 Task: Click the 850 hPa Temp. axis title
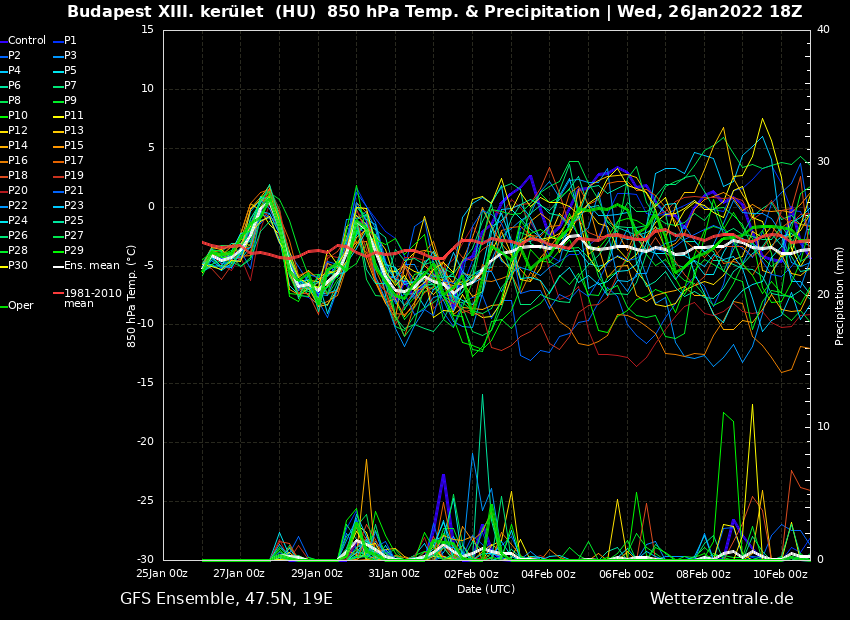132,295
